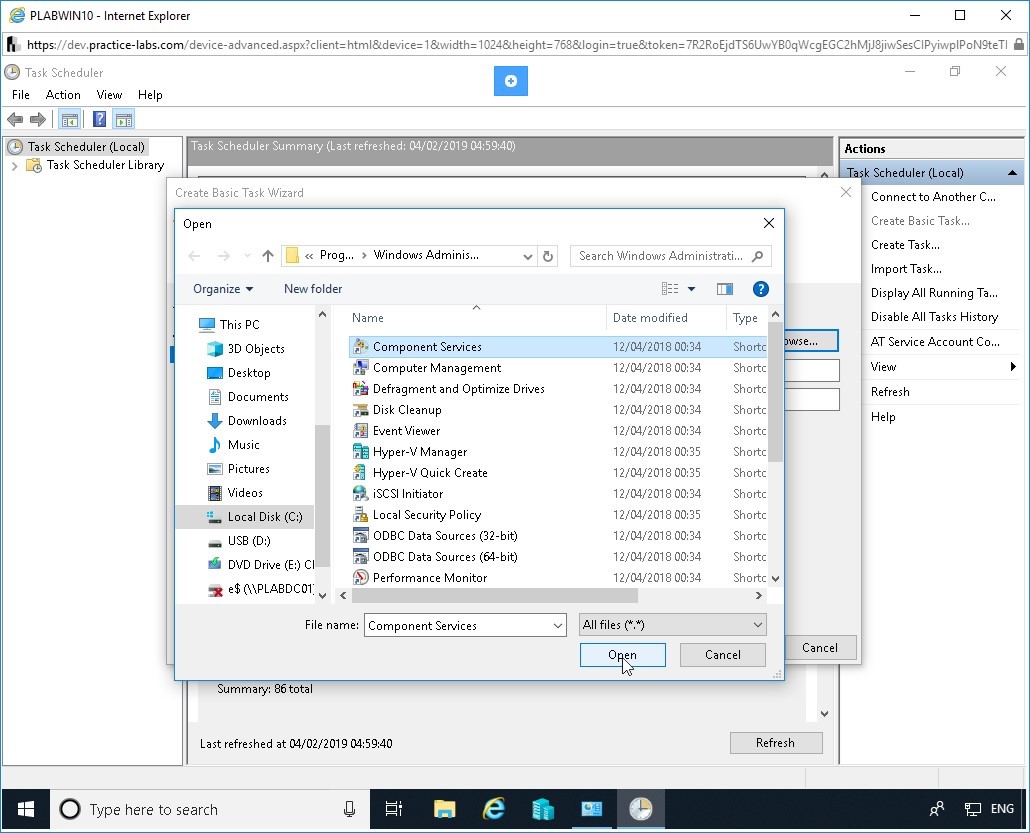Image resolution: width=1030 pixels, height=833 pixels.
Task: Open USB (D:) drive in navigation pane
Action: pyautogui.click(x=238, y=541)
